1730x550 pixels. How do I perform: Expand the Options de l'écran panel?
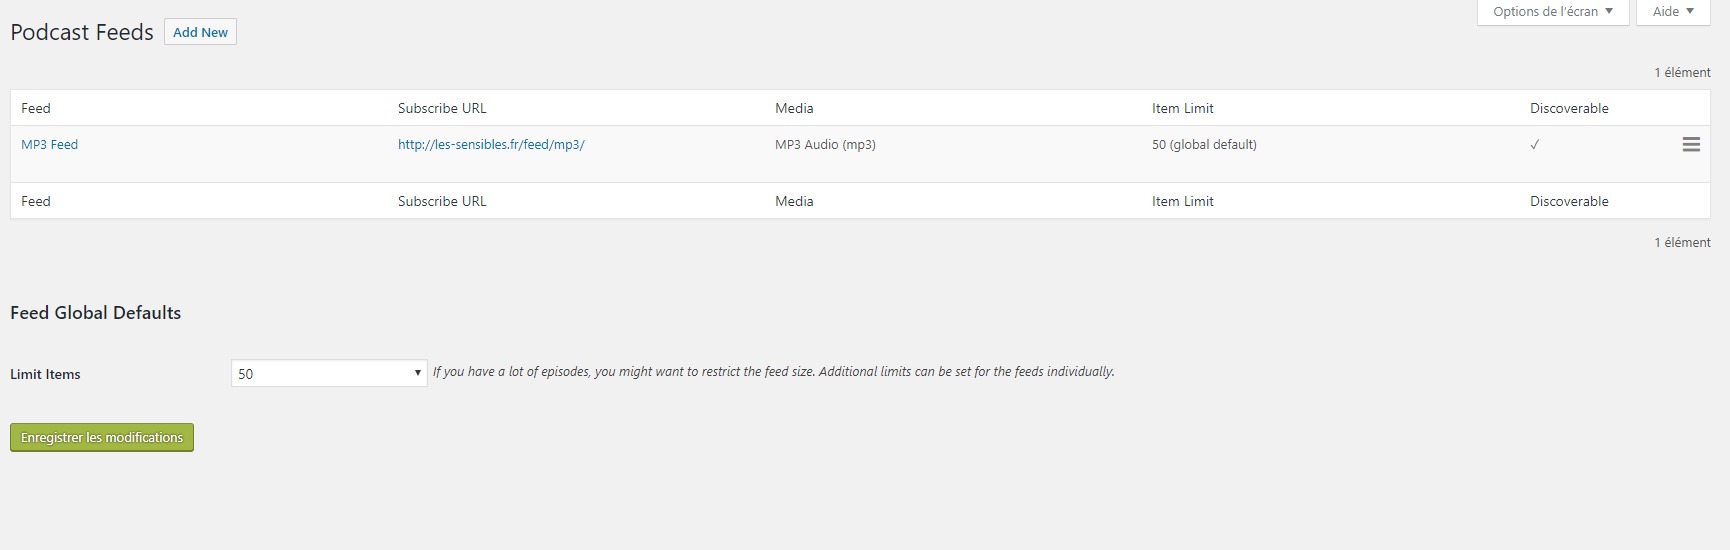(x=1553, y=12)
